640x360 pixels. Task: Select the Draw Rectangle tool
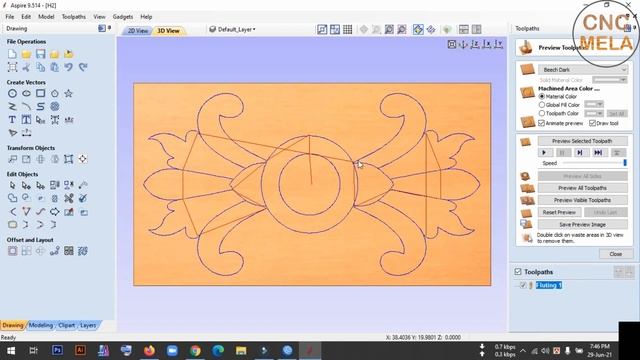tap(40, 93)
